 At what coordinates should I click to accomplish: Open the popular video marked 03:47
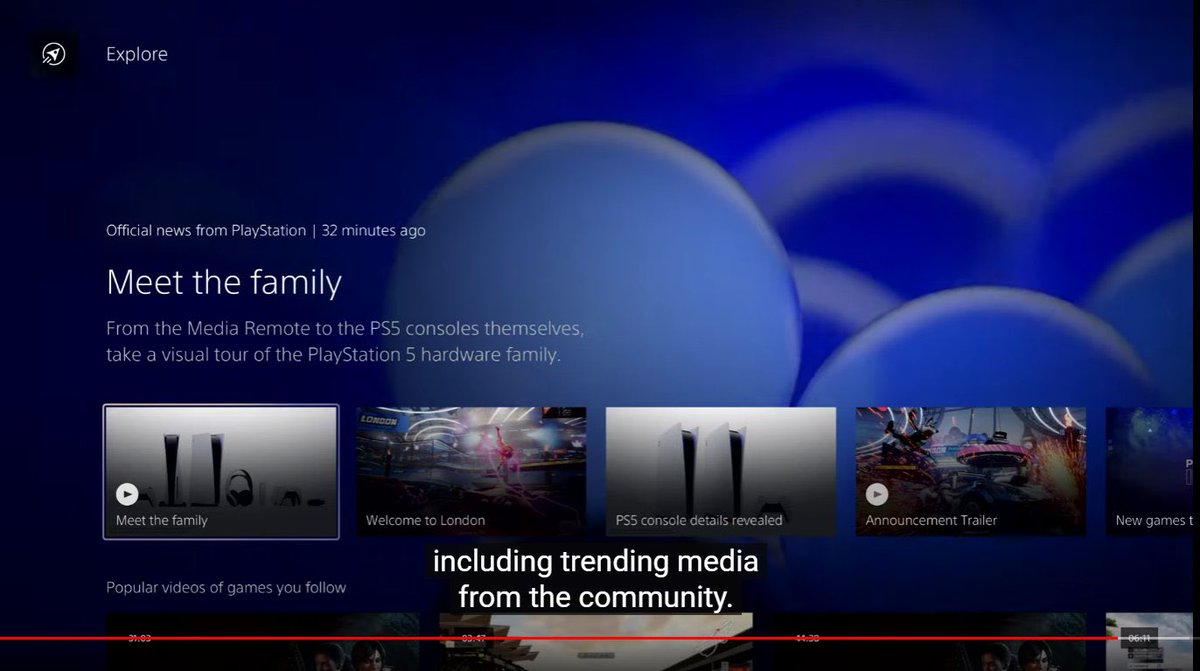(x=596, y=642)
